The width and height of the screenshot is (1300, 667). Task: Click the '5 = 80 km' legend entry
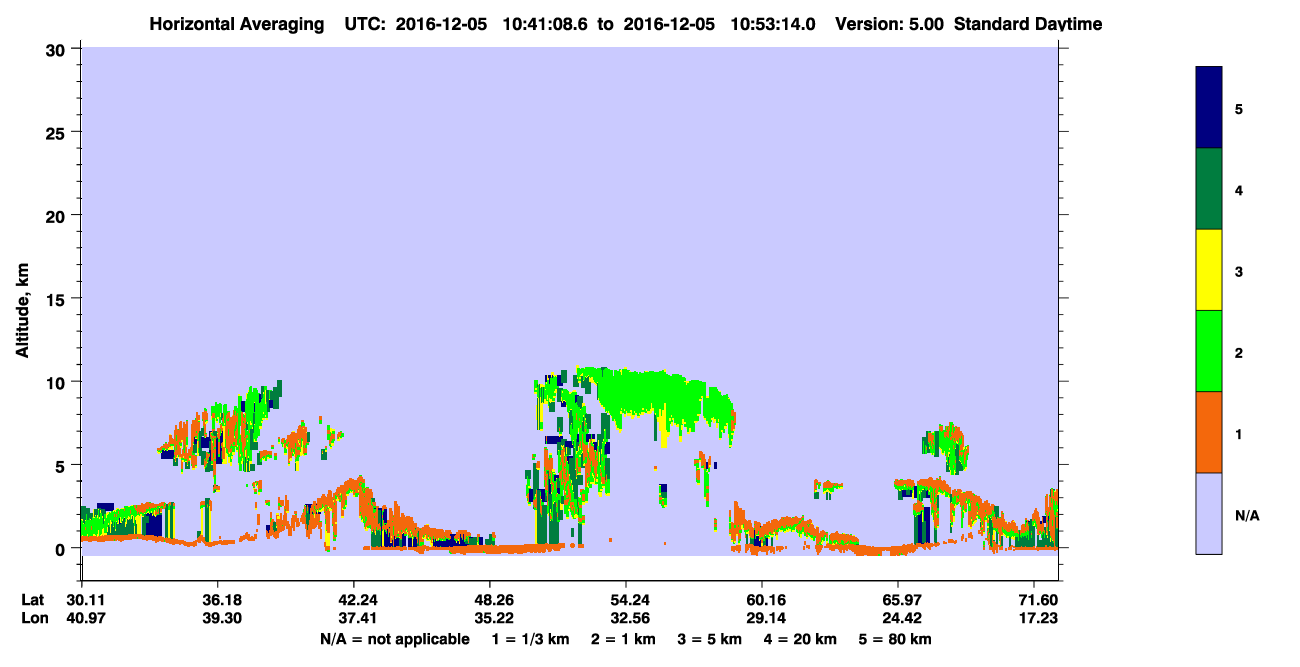tap(893, 639)
